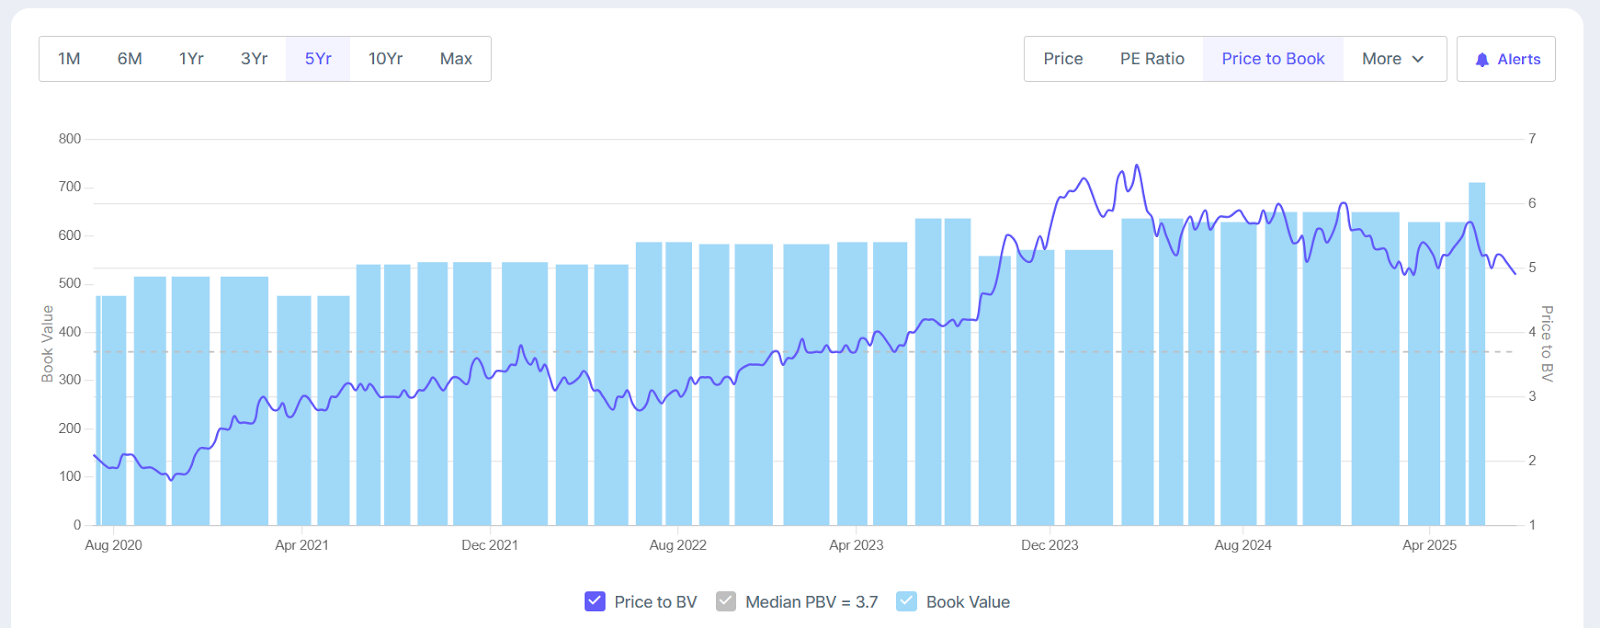Image resolution: width=1600 pixels, height=628 pixels.
Task: Select the Price to Book view
Action: (x=1273, y=59)
